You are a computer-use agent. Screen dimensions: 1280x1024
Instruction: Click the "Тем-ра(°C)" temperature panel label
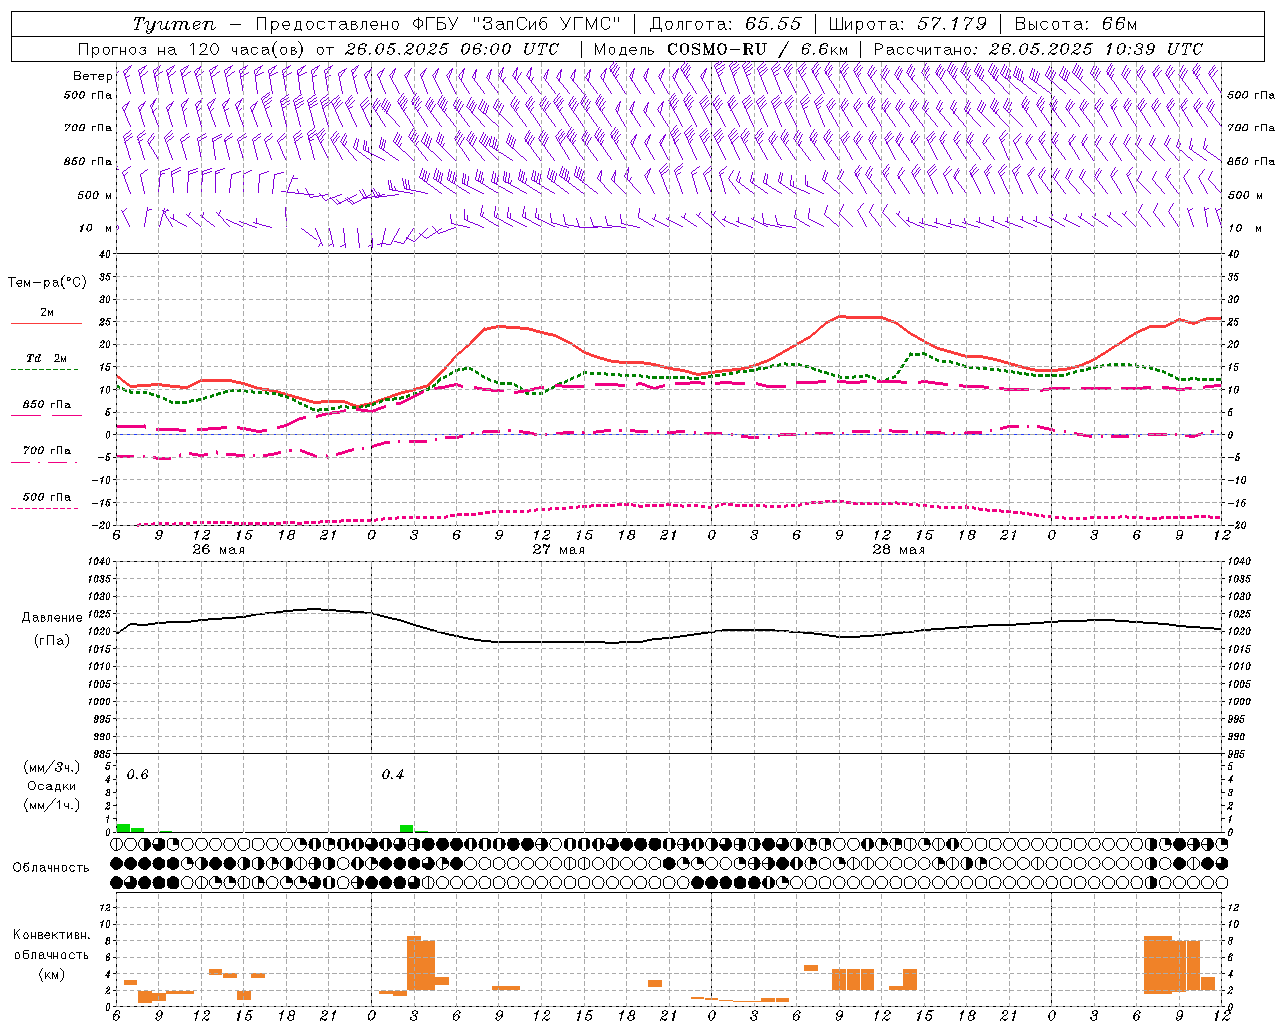(x=47, y=283)
